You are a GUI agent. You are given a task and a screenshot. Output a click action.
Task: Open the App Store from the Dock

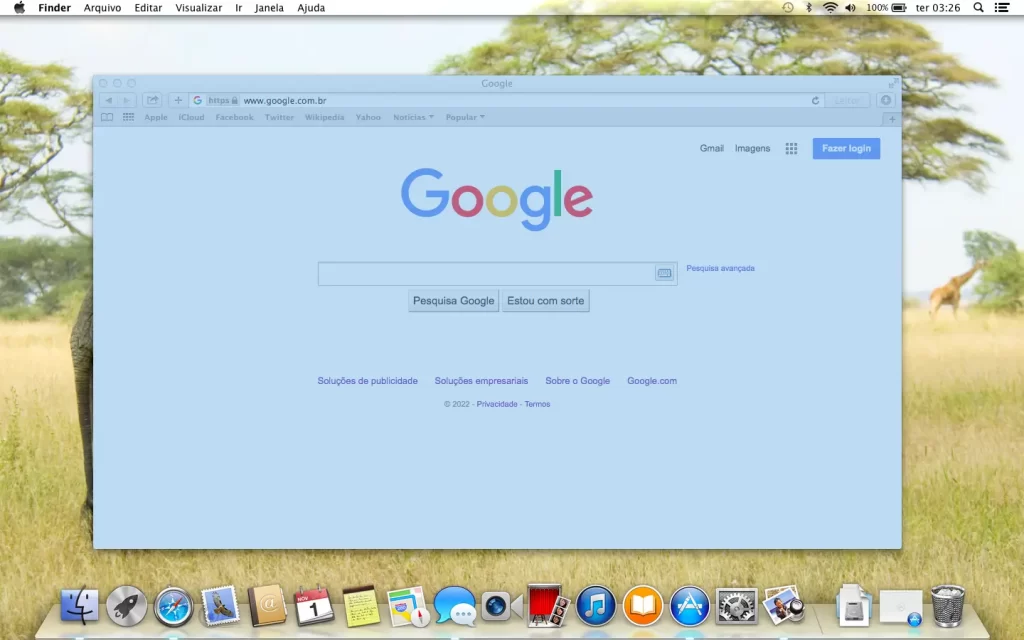tap(690, 606)
